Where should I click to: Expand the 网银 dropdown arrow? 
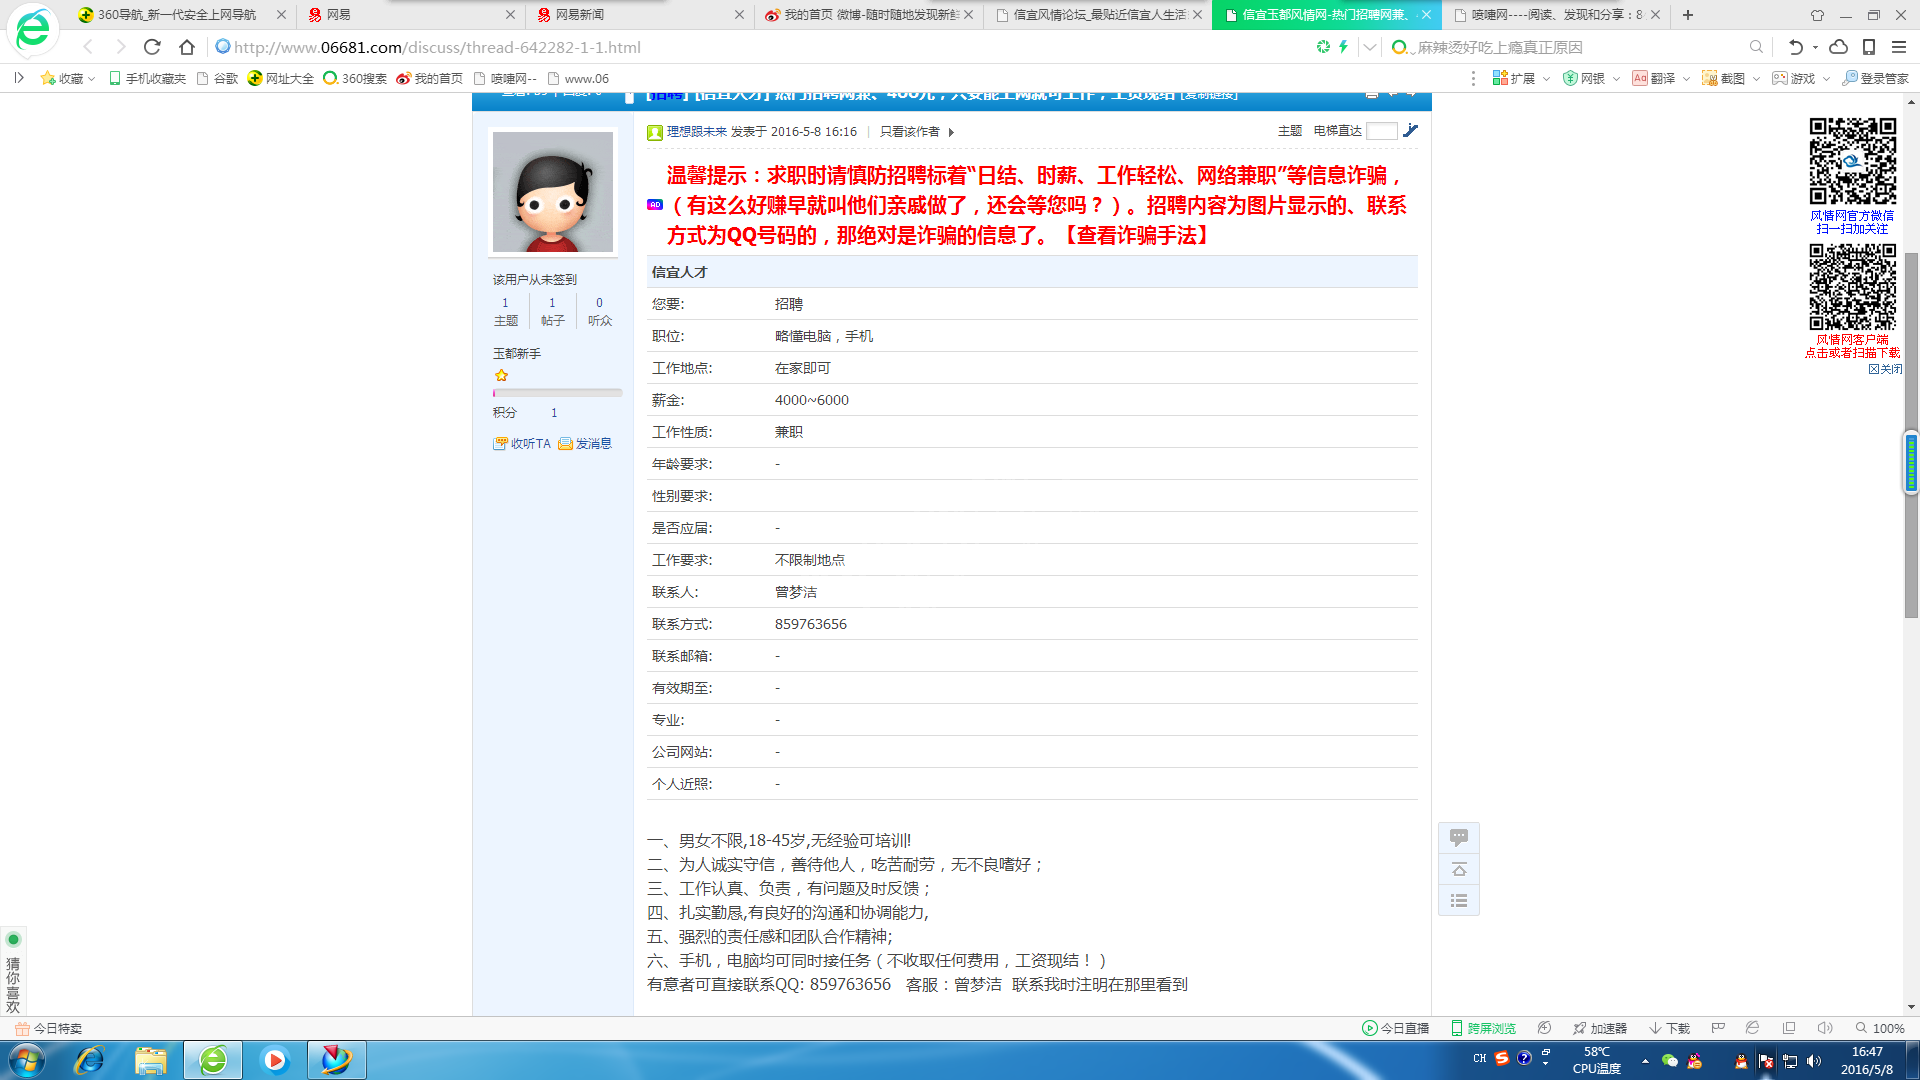tap(1616, 79)
